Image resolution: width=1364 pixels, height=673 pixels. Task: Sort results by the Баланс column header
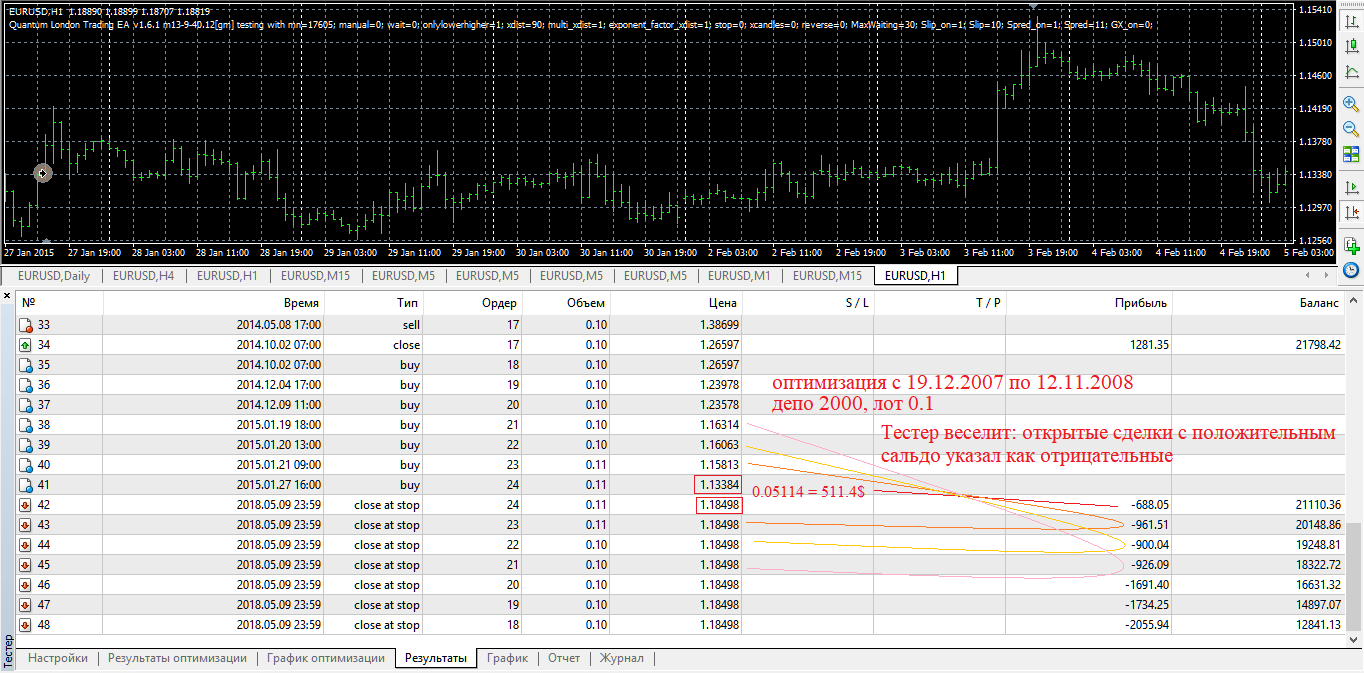(1259, 302)
